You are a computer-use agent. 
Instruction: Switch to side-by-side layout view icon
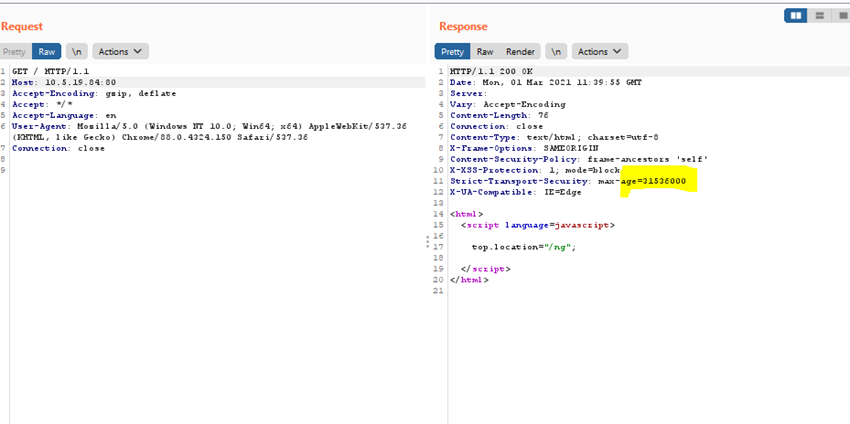[796, 16]
